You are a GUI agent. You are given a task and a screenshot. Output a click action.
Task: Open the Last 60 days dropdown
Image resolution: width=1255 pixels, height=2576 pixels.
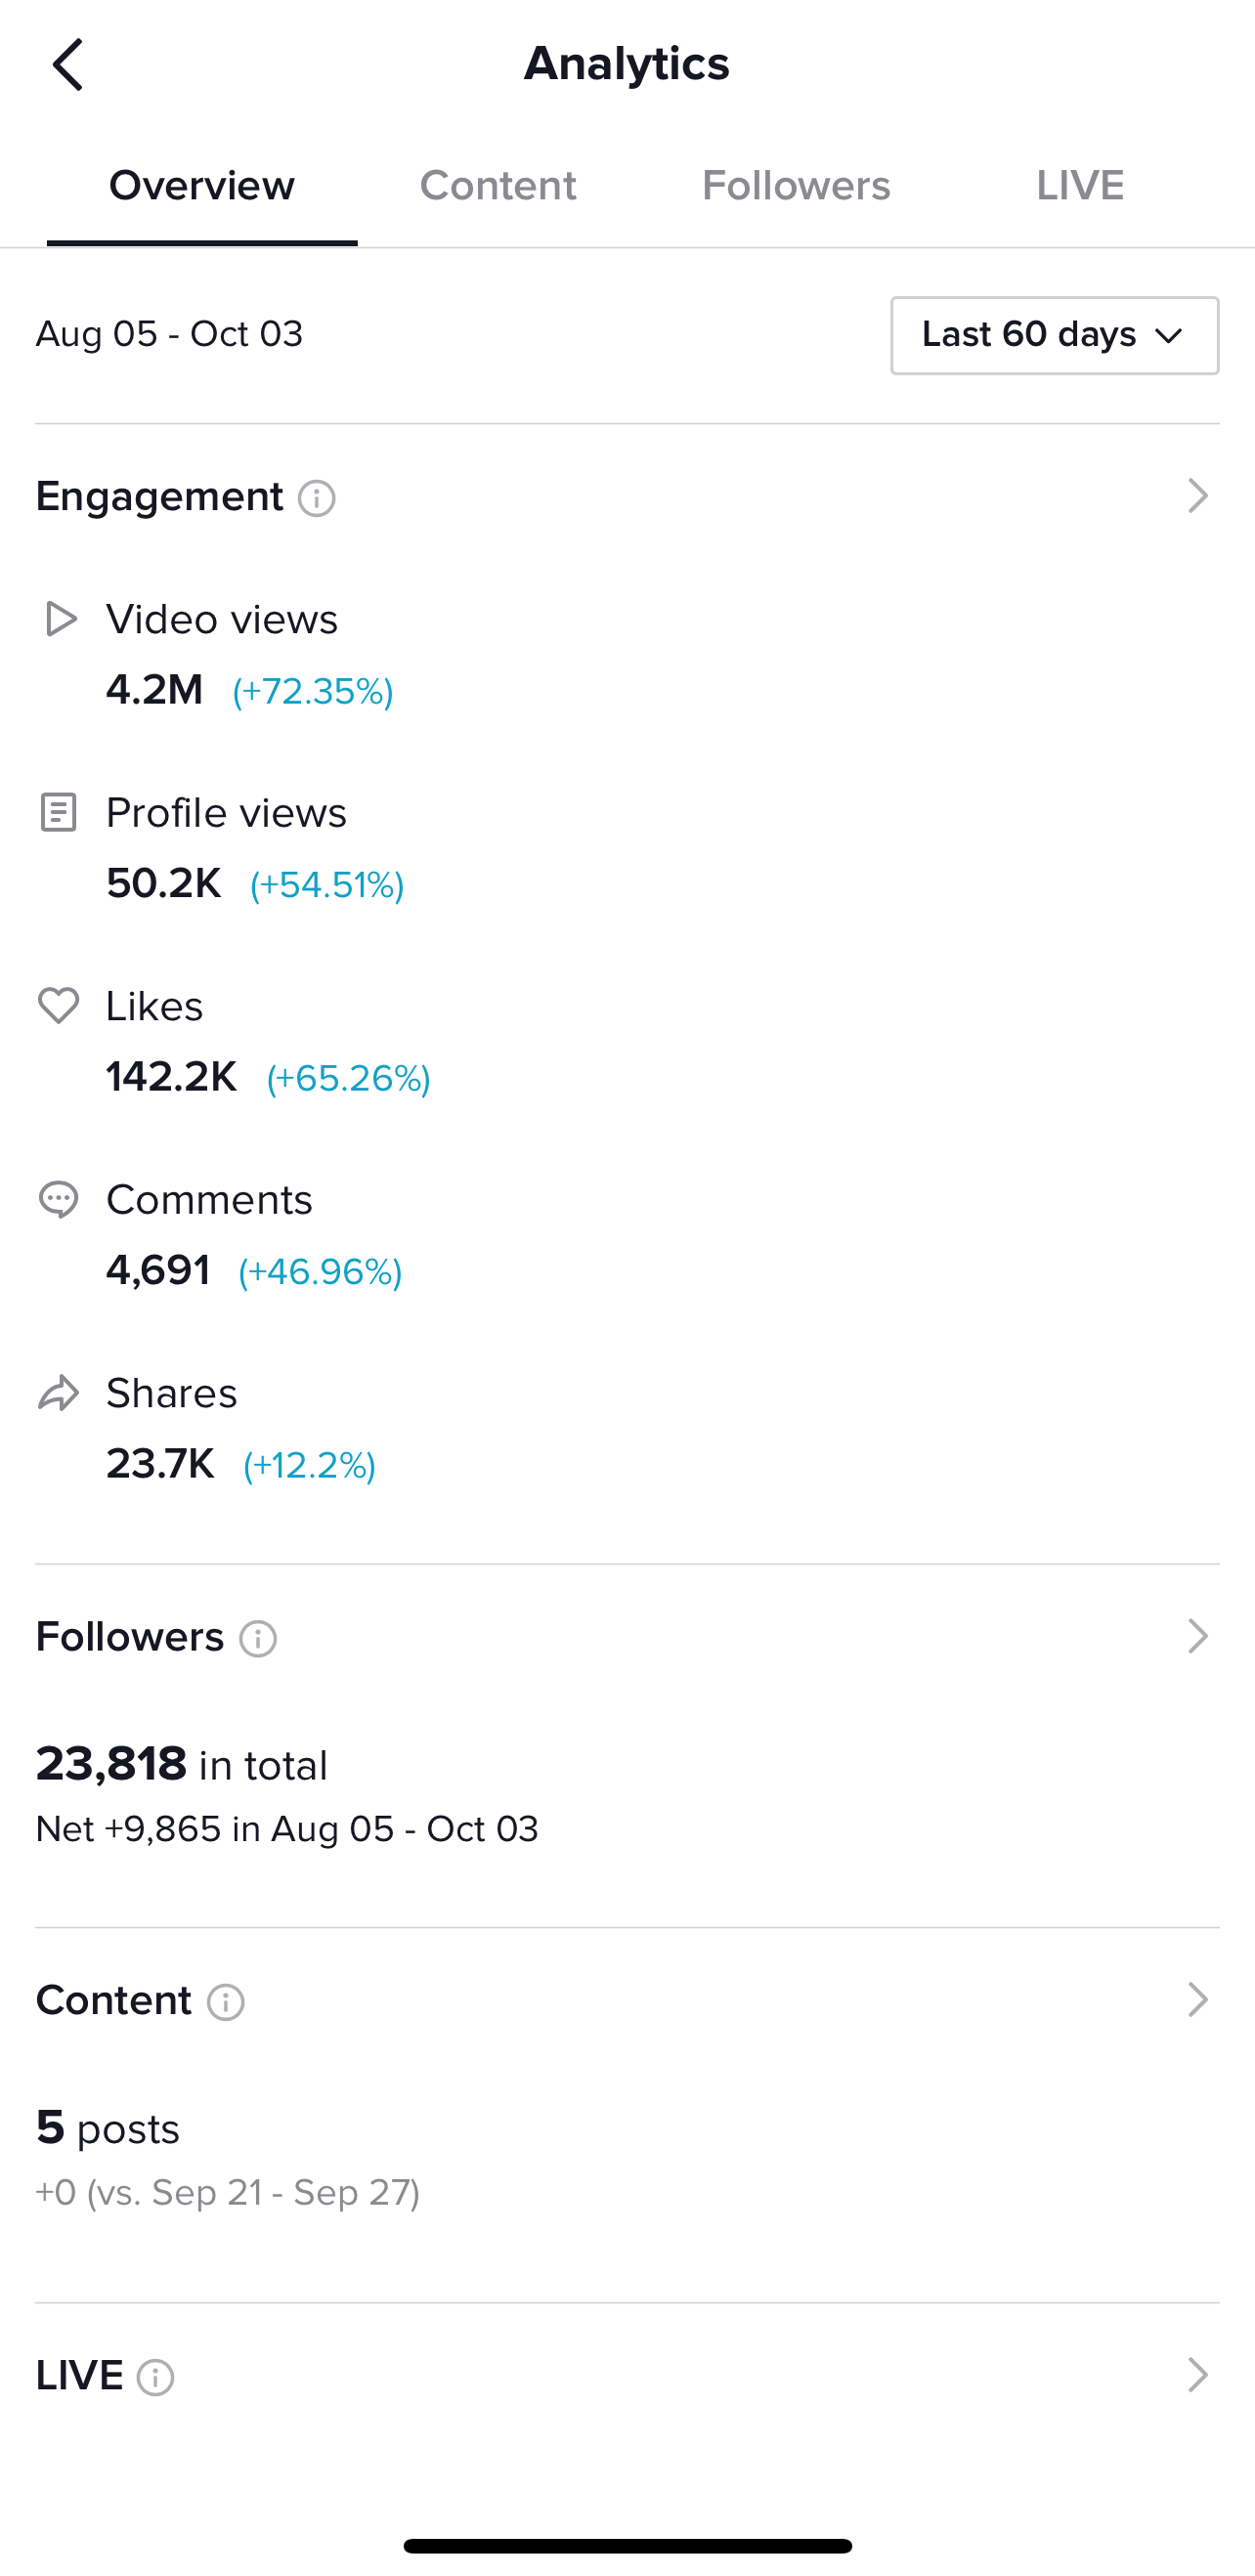pos(1055,335)
